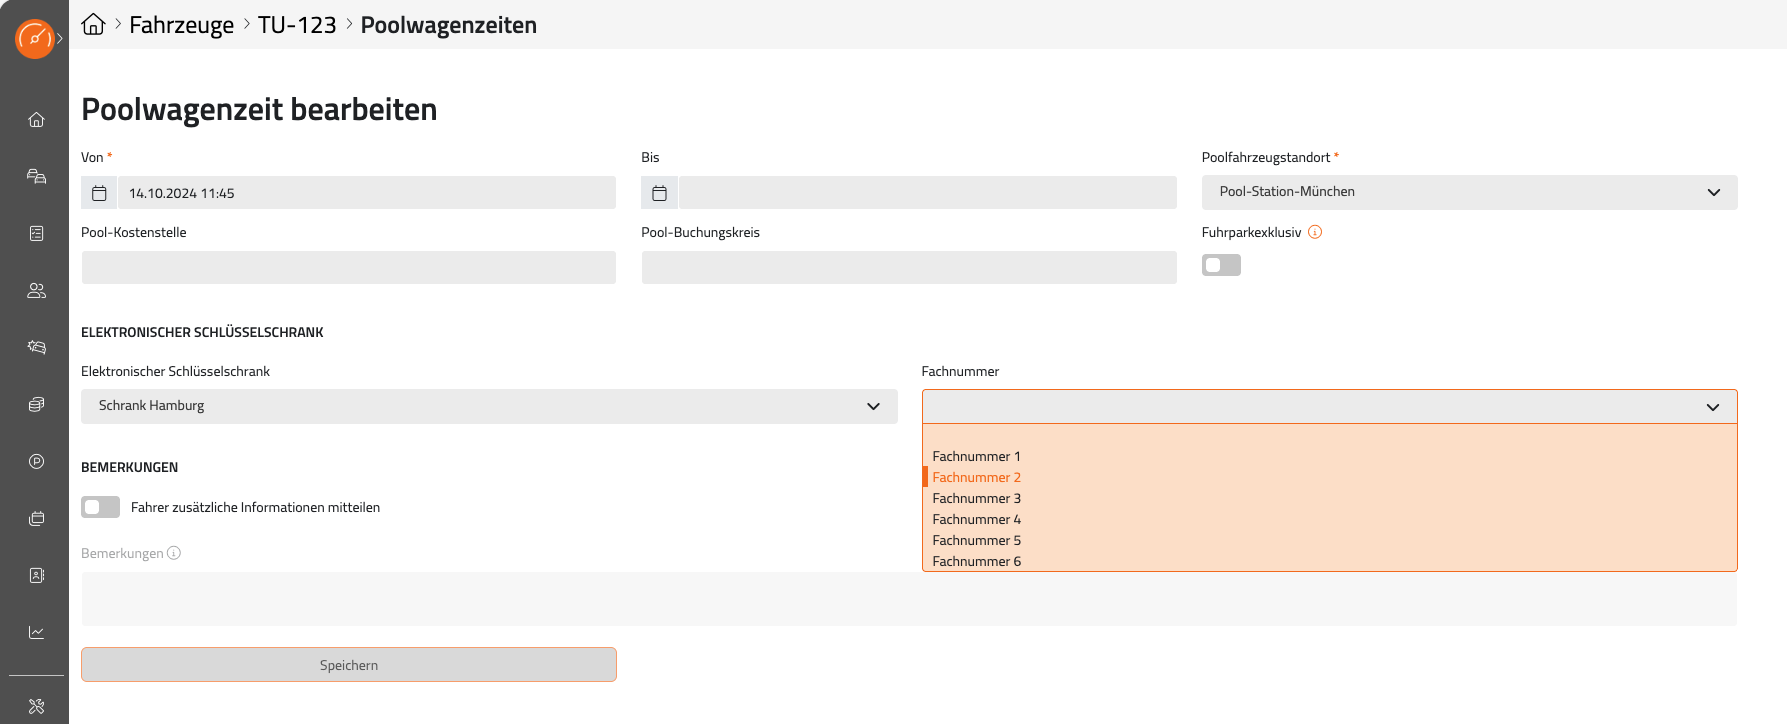Choose Fachnummer 5 from the list
Image resolution: width=1787 pixels, height=724 pixels.
976,541
